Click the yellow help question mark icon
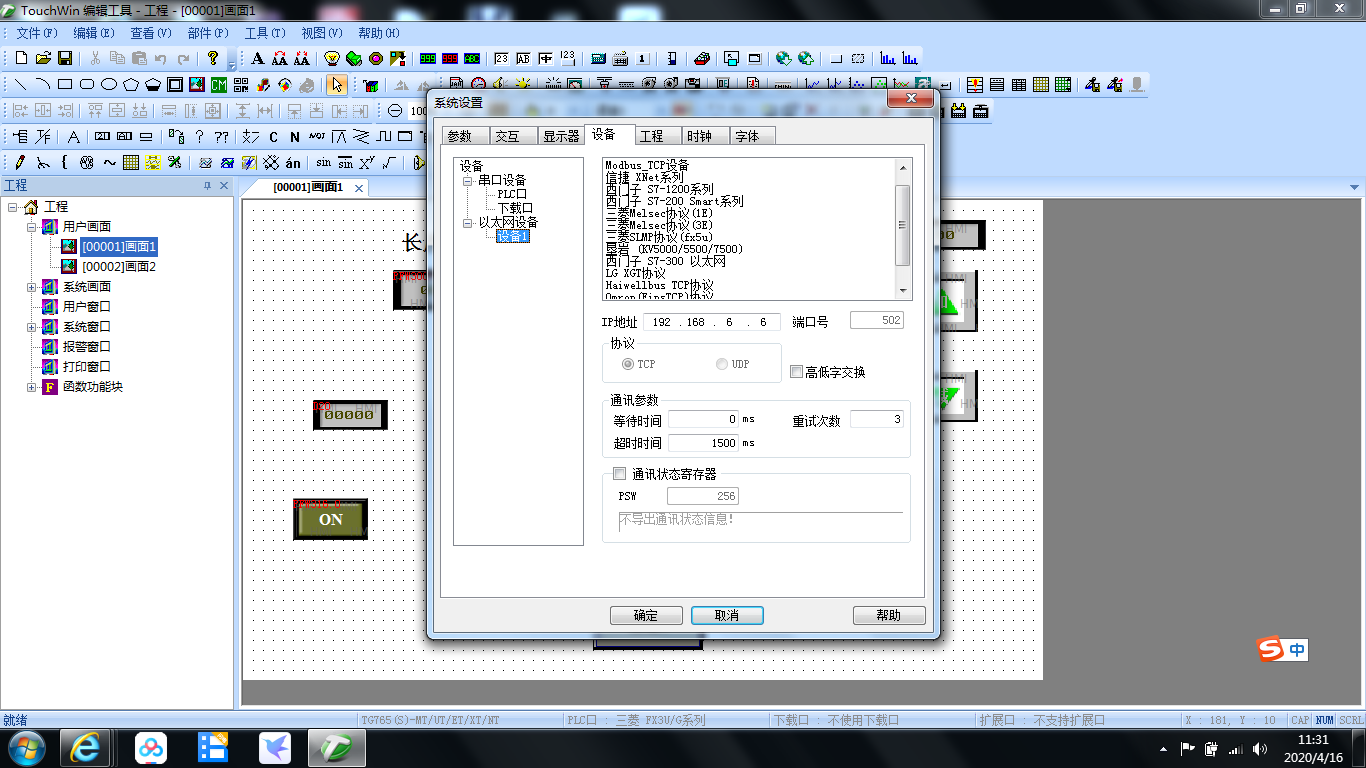 pyautogui.click(x=213, y=58)
